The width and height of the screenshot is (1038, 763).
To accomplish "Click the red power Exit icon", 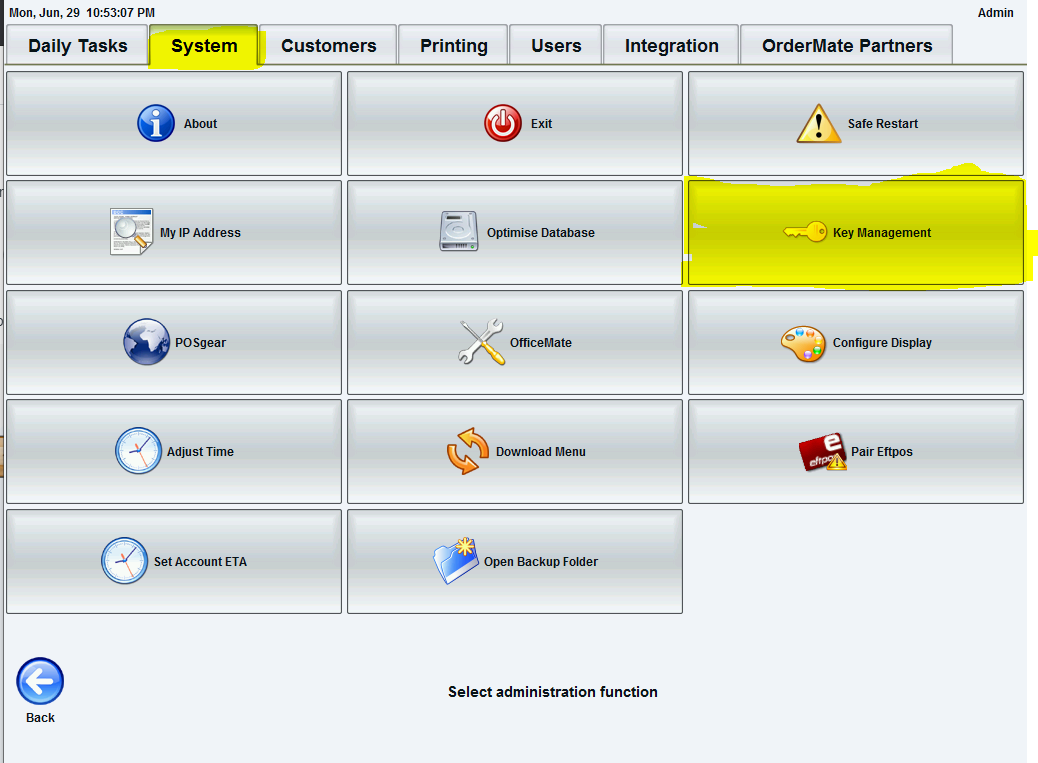I will (503, 123).
